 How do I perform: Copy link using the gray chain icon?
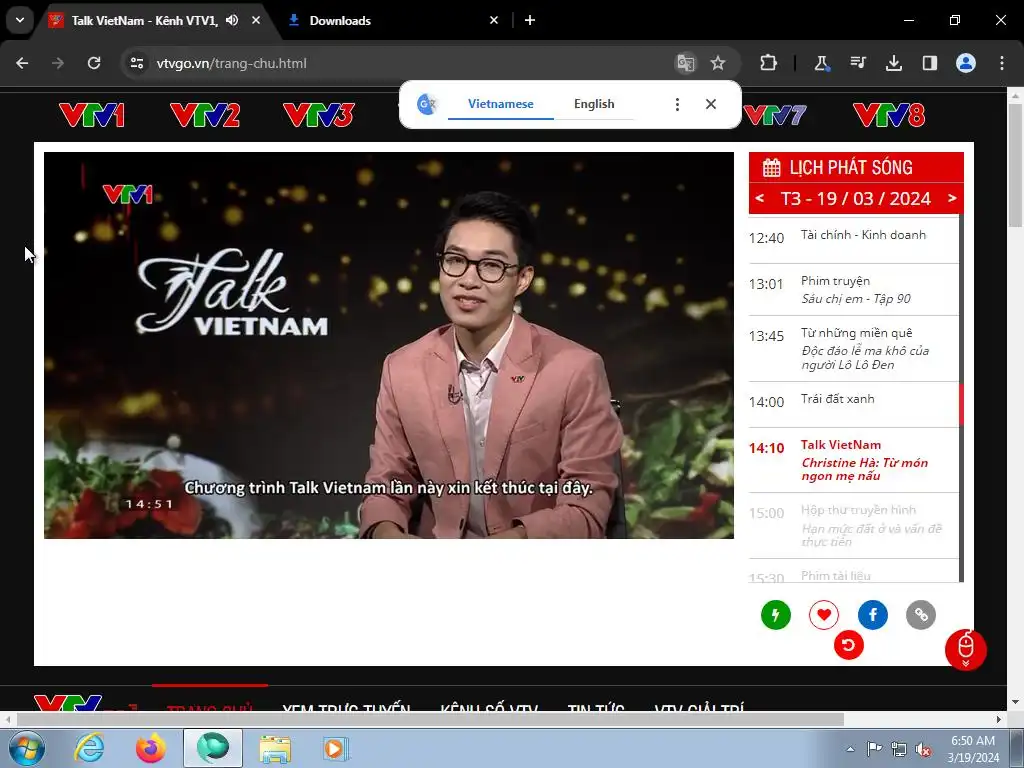pyautogui.click(x=921, y=615)
